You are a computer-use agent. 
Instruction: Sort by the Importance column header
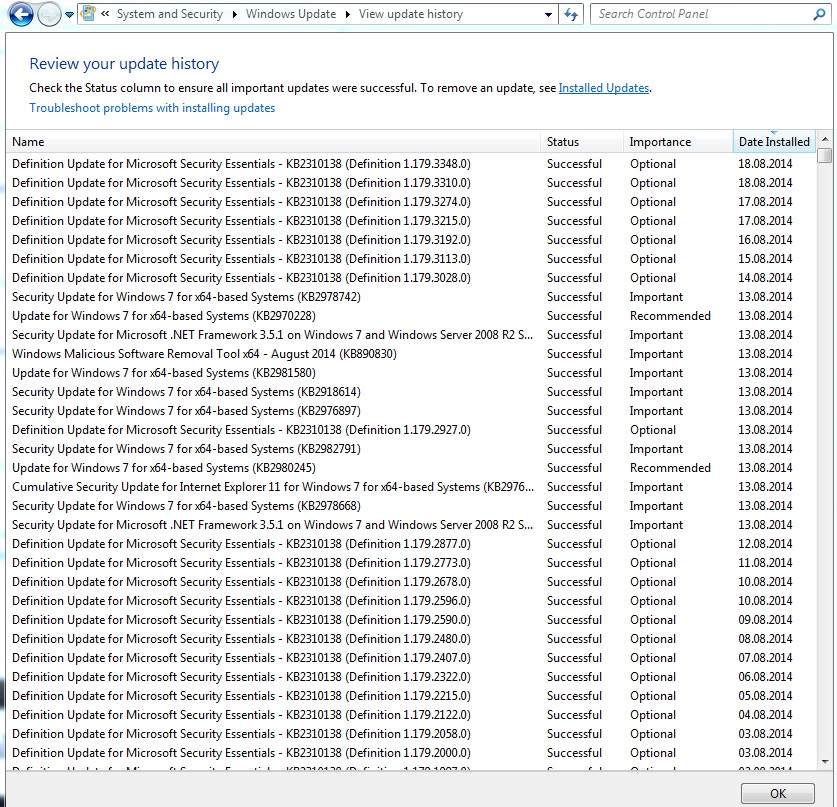678,141
